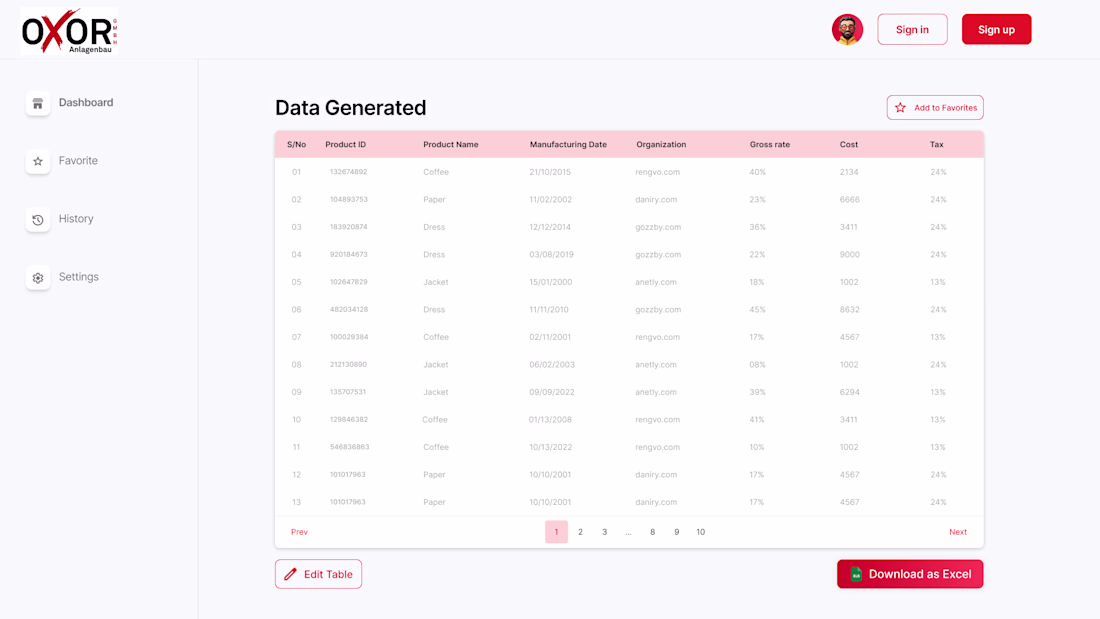1100x619 pixels.
Task: Click Gross rate 45% cell
Action: (757, 310)
